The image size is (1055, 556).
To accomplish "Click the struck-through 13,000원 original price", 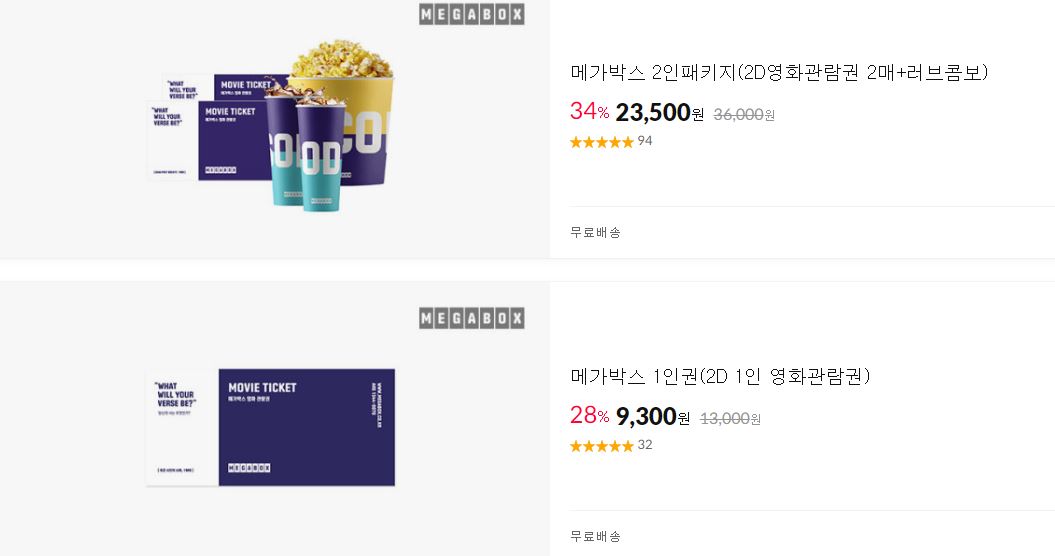I will click(731, 419).
